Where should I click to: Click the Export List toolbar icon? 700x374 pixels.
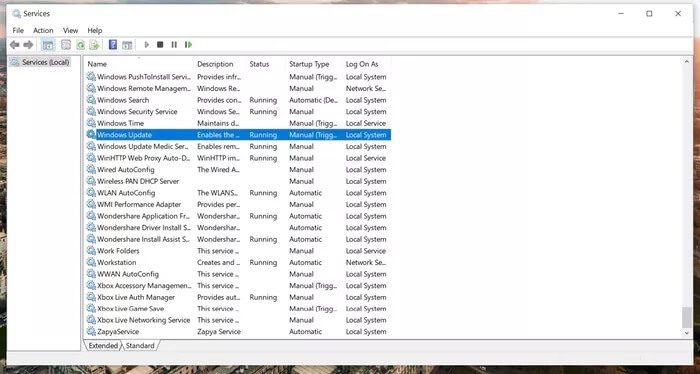[94, 45]
